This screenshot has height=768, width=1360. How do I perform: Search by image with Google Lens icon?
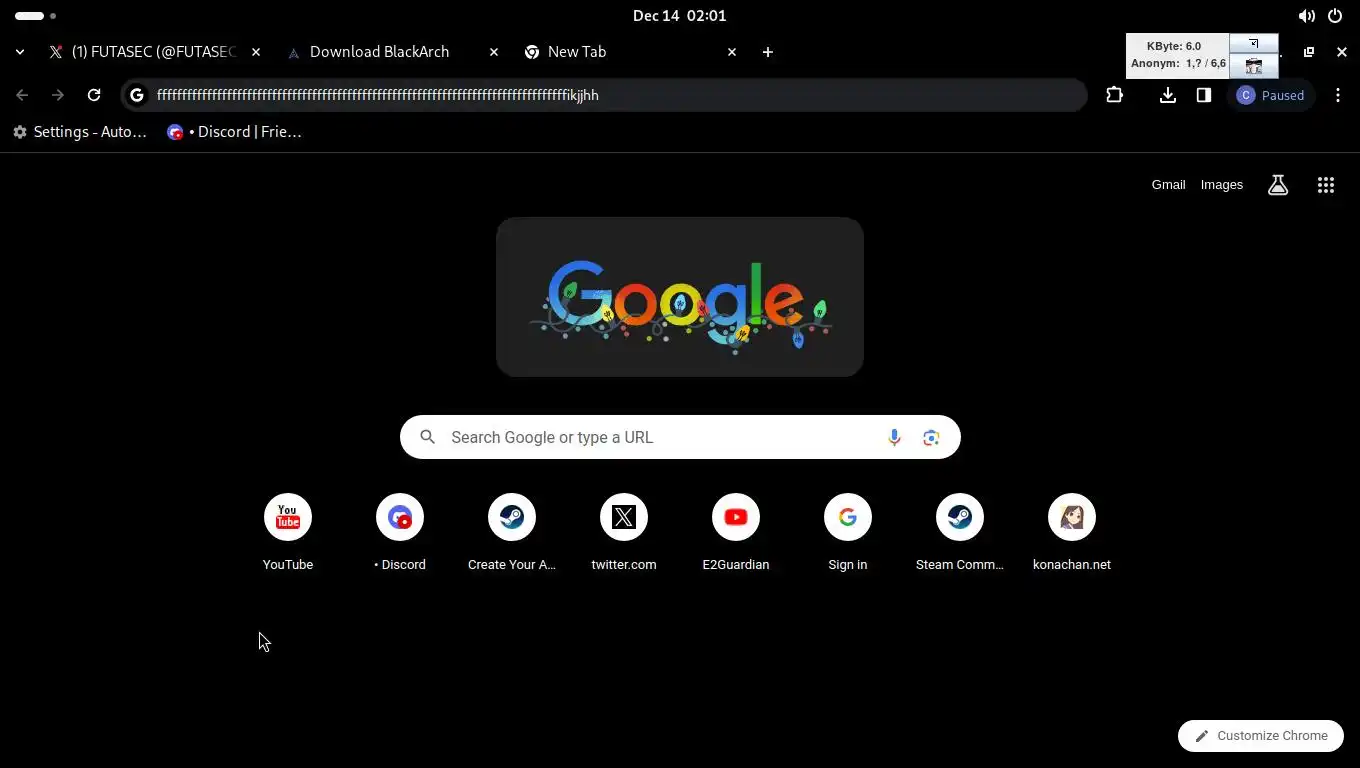[931, 437]
